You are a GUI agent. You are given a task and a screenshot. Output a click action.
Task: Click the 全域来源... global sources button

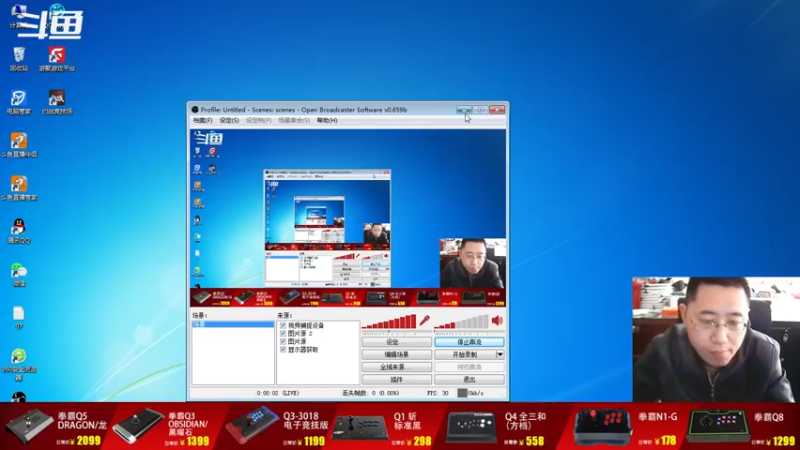(396, 367)
